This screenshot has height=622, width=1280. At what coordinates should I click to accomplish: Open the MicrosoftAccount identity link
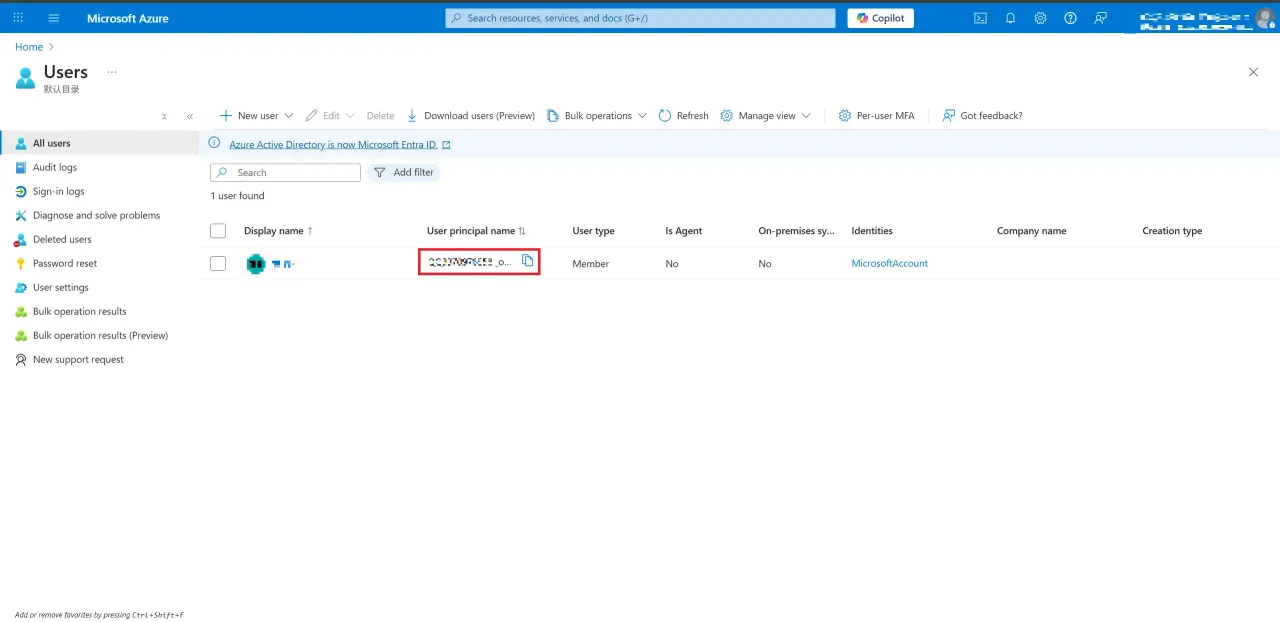pos(890,263)
